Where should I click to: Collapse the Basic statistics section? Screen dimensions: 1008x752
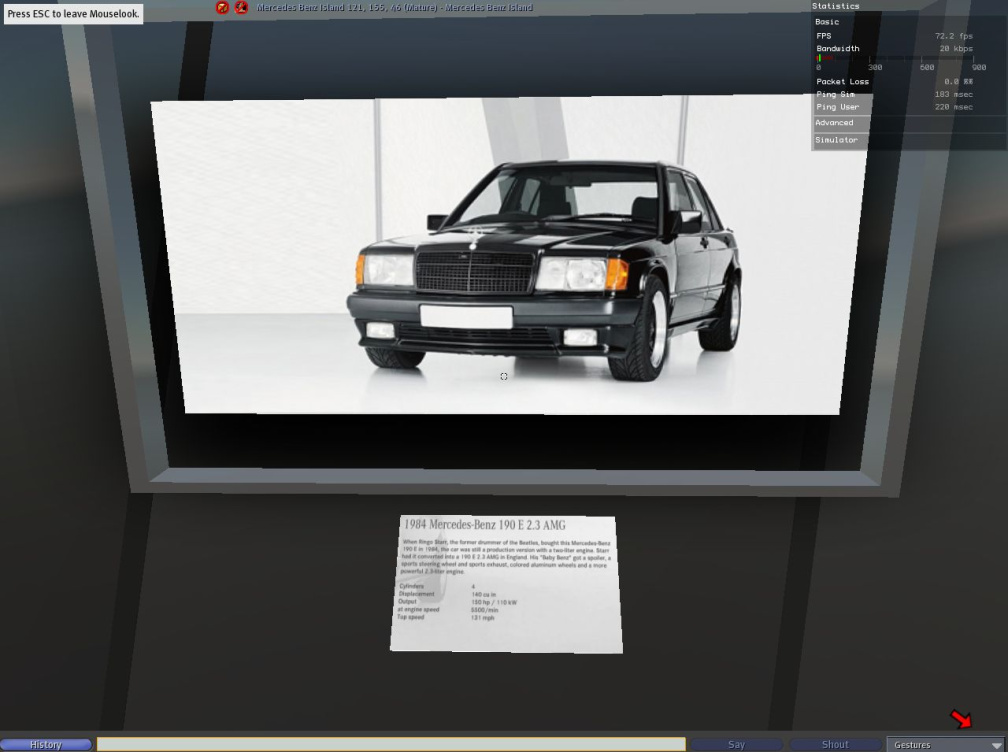(827, 22)
